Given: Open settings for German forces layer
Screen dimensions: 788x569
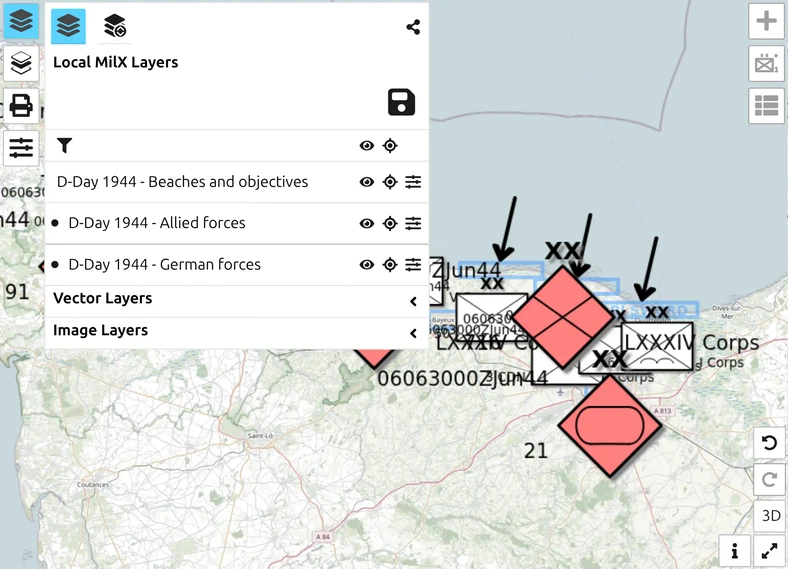Looking at the screenshot, I should pyautogui.click(x=413, y=265).
